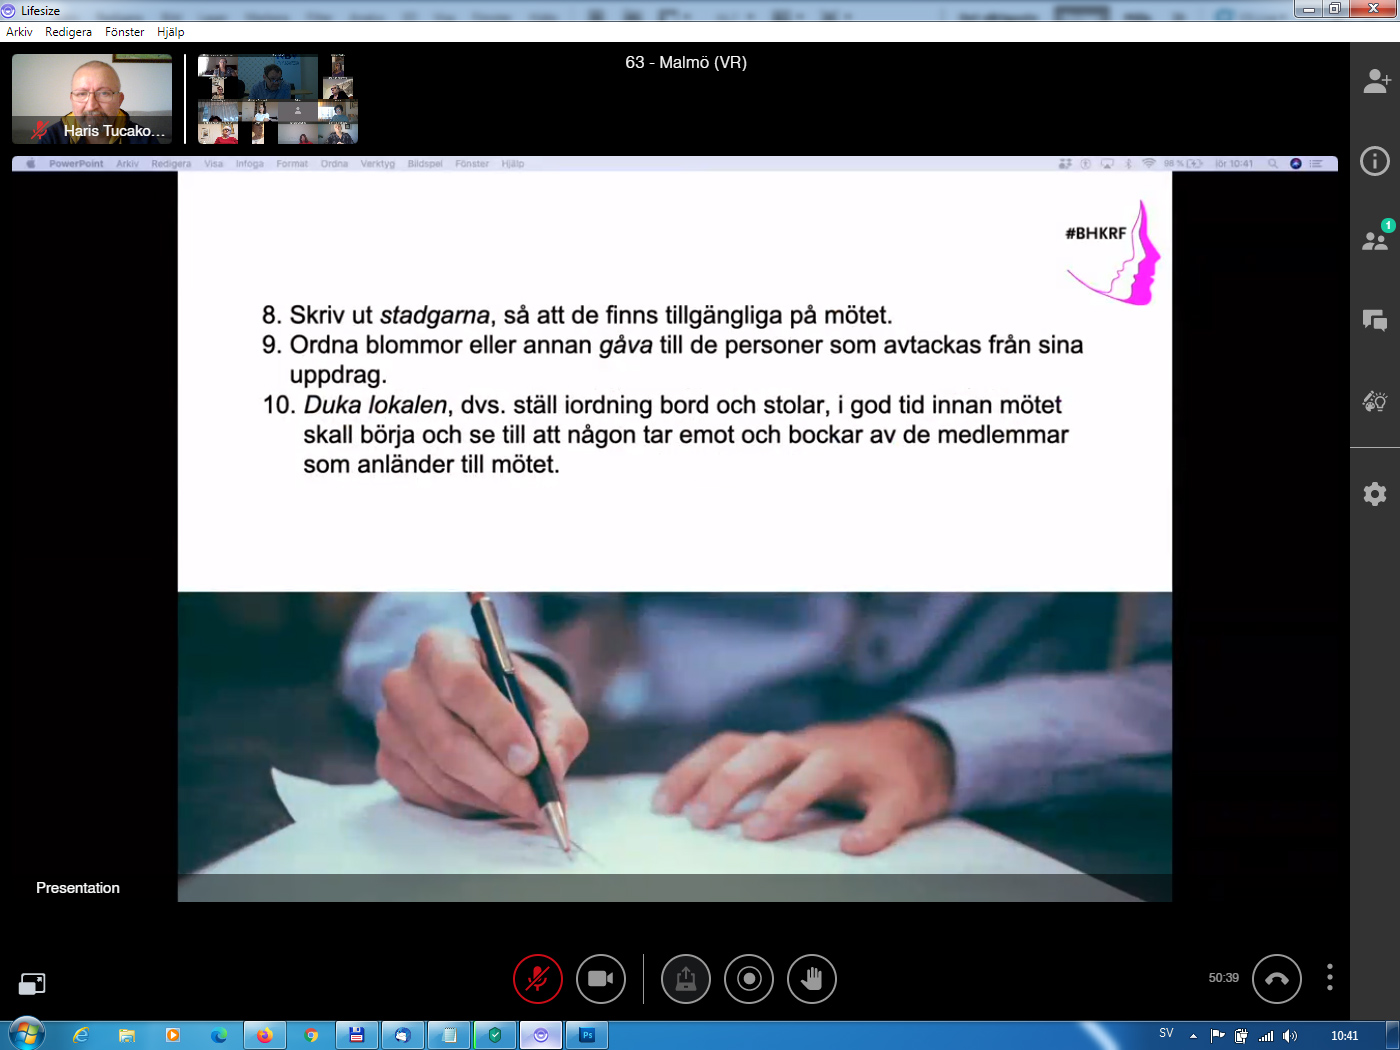
Task: Show call information panel
Action: tap(1375, 161)
